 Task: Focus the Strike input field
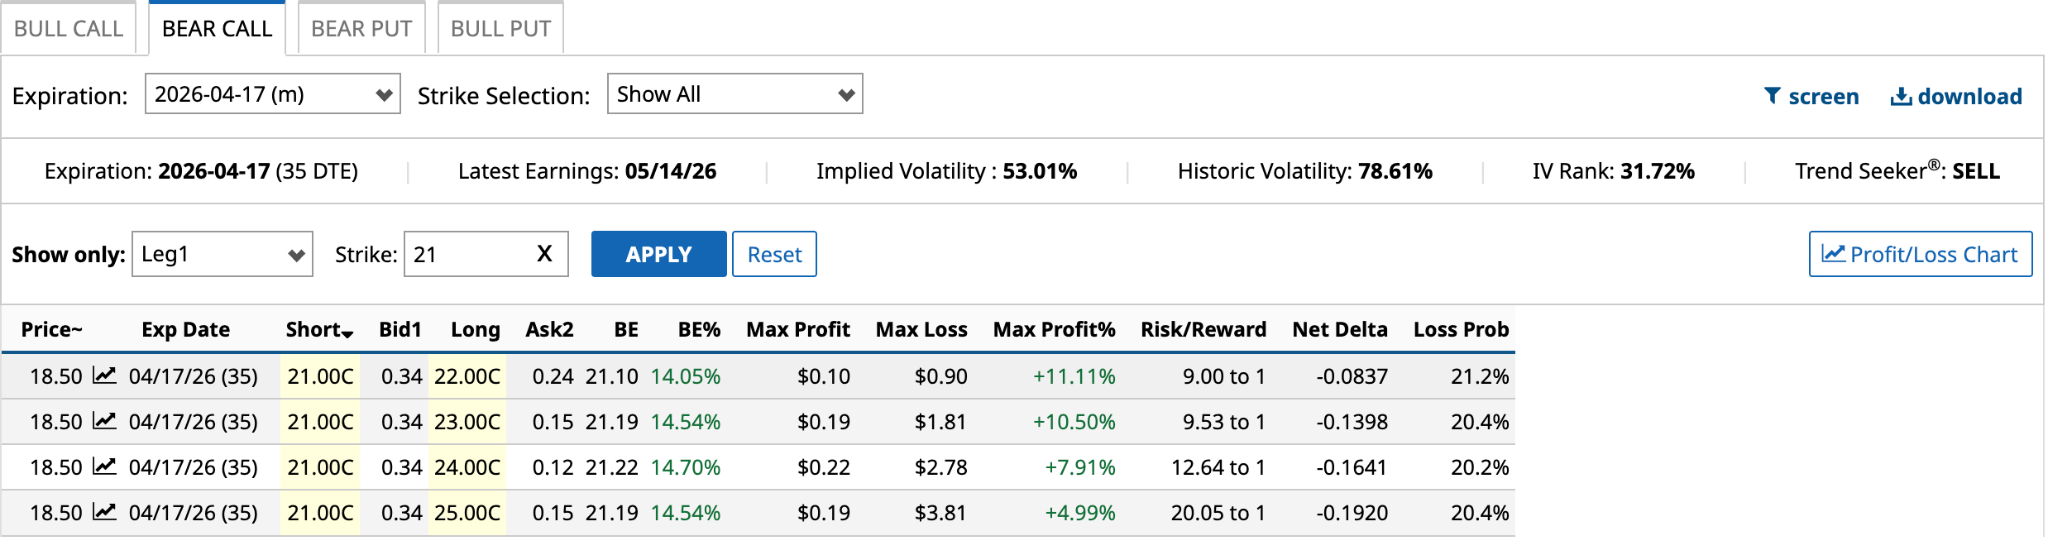click(468, 254)
